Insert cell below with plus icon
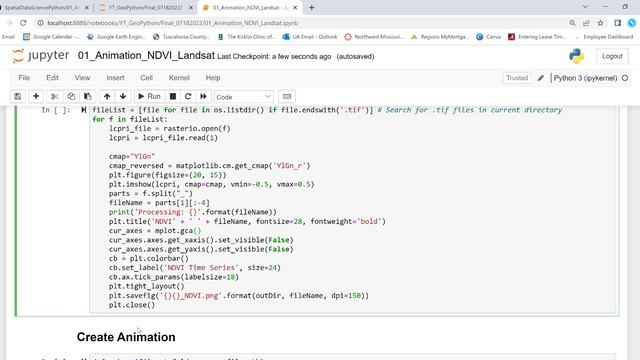The image size is (640, 360). (x=36, y=96)
